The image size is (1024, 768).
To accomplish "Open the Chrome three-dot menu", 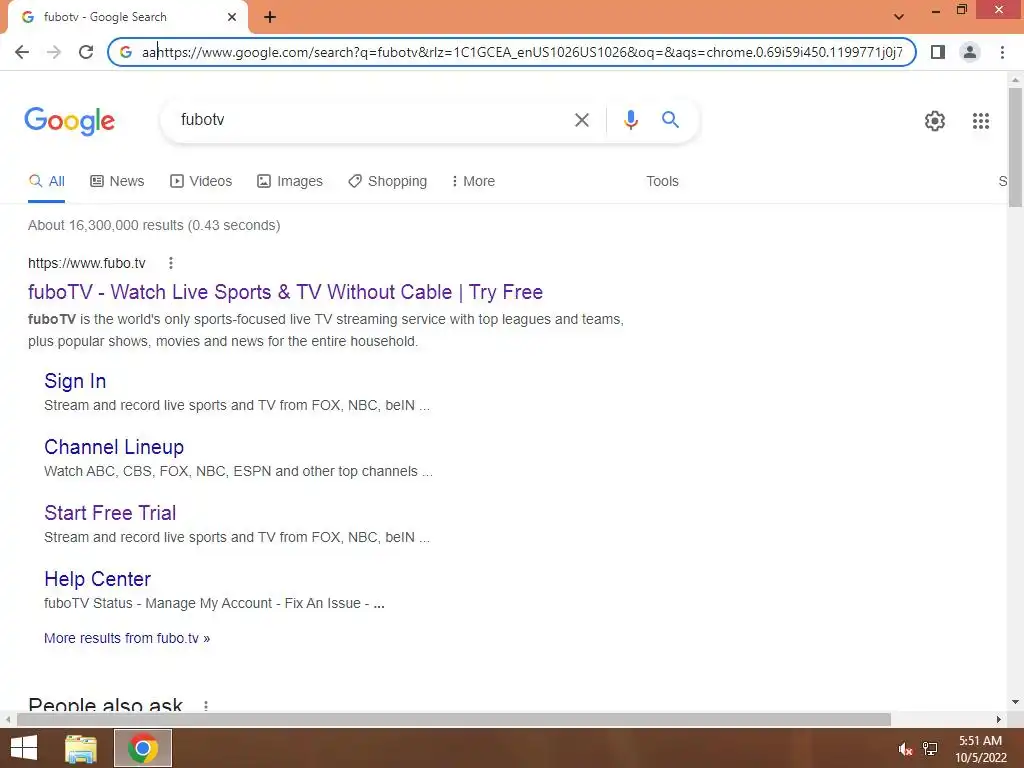I will [1002, 52].
